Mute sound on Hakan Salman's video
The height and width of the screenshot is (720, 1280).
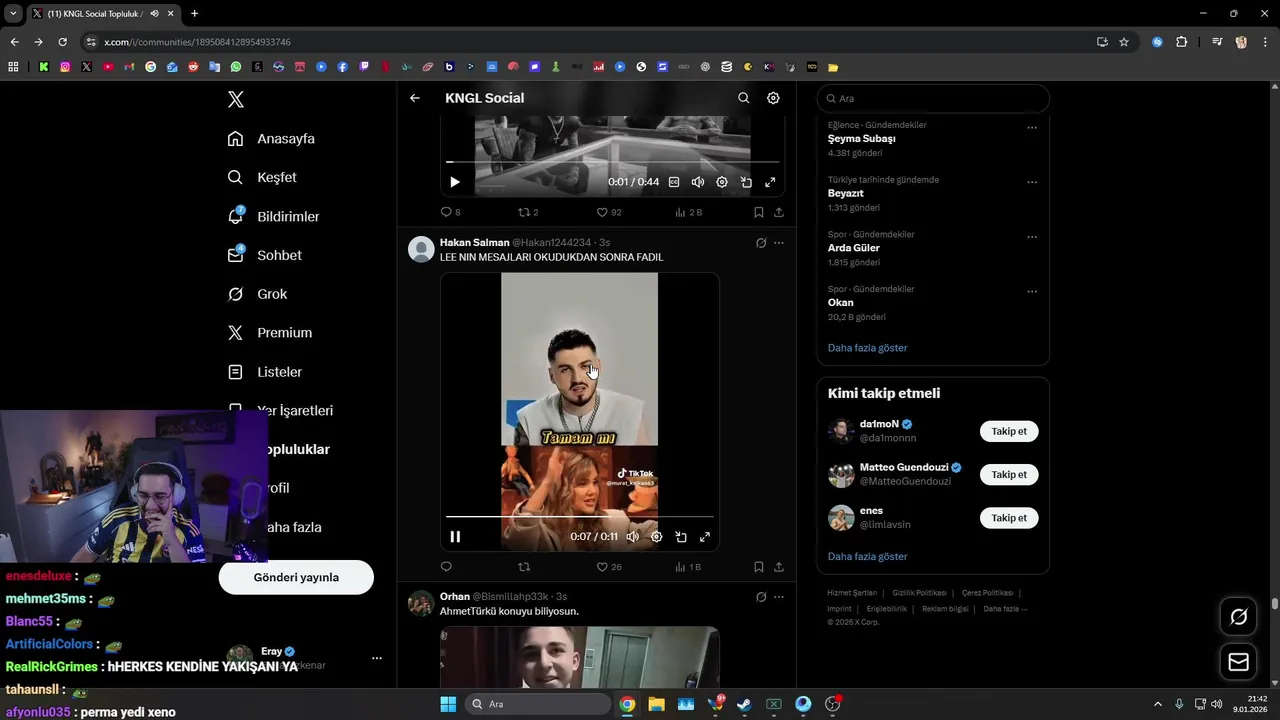click(633, 537)
